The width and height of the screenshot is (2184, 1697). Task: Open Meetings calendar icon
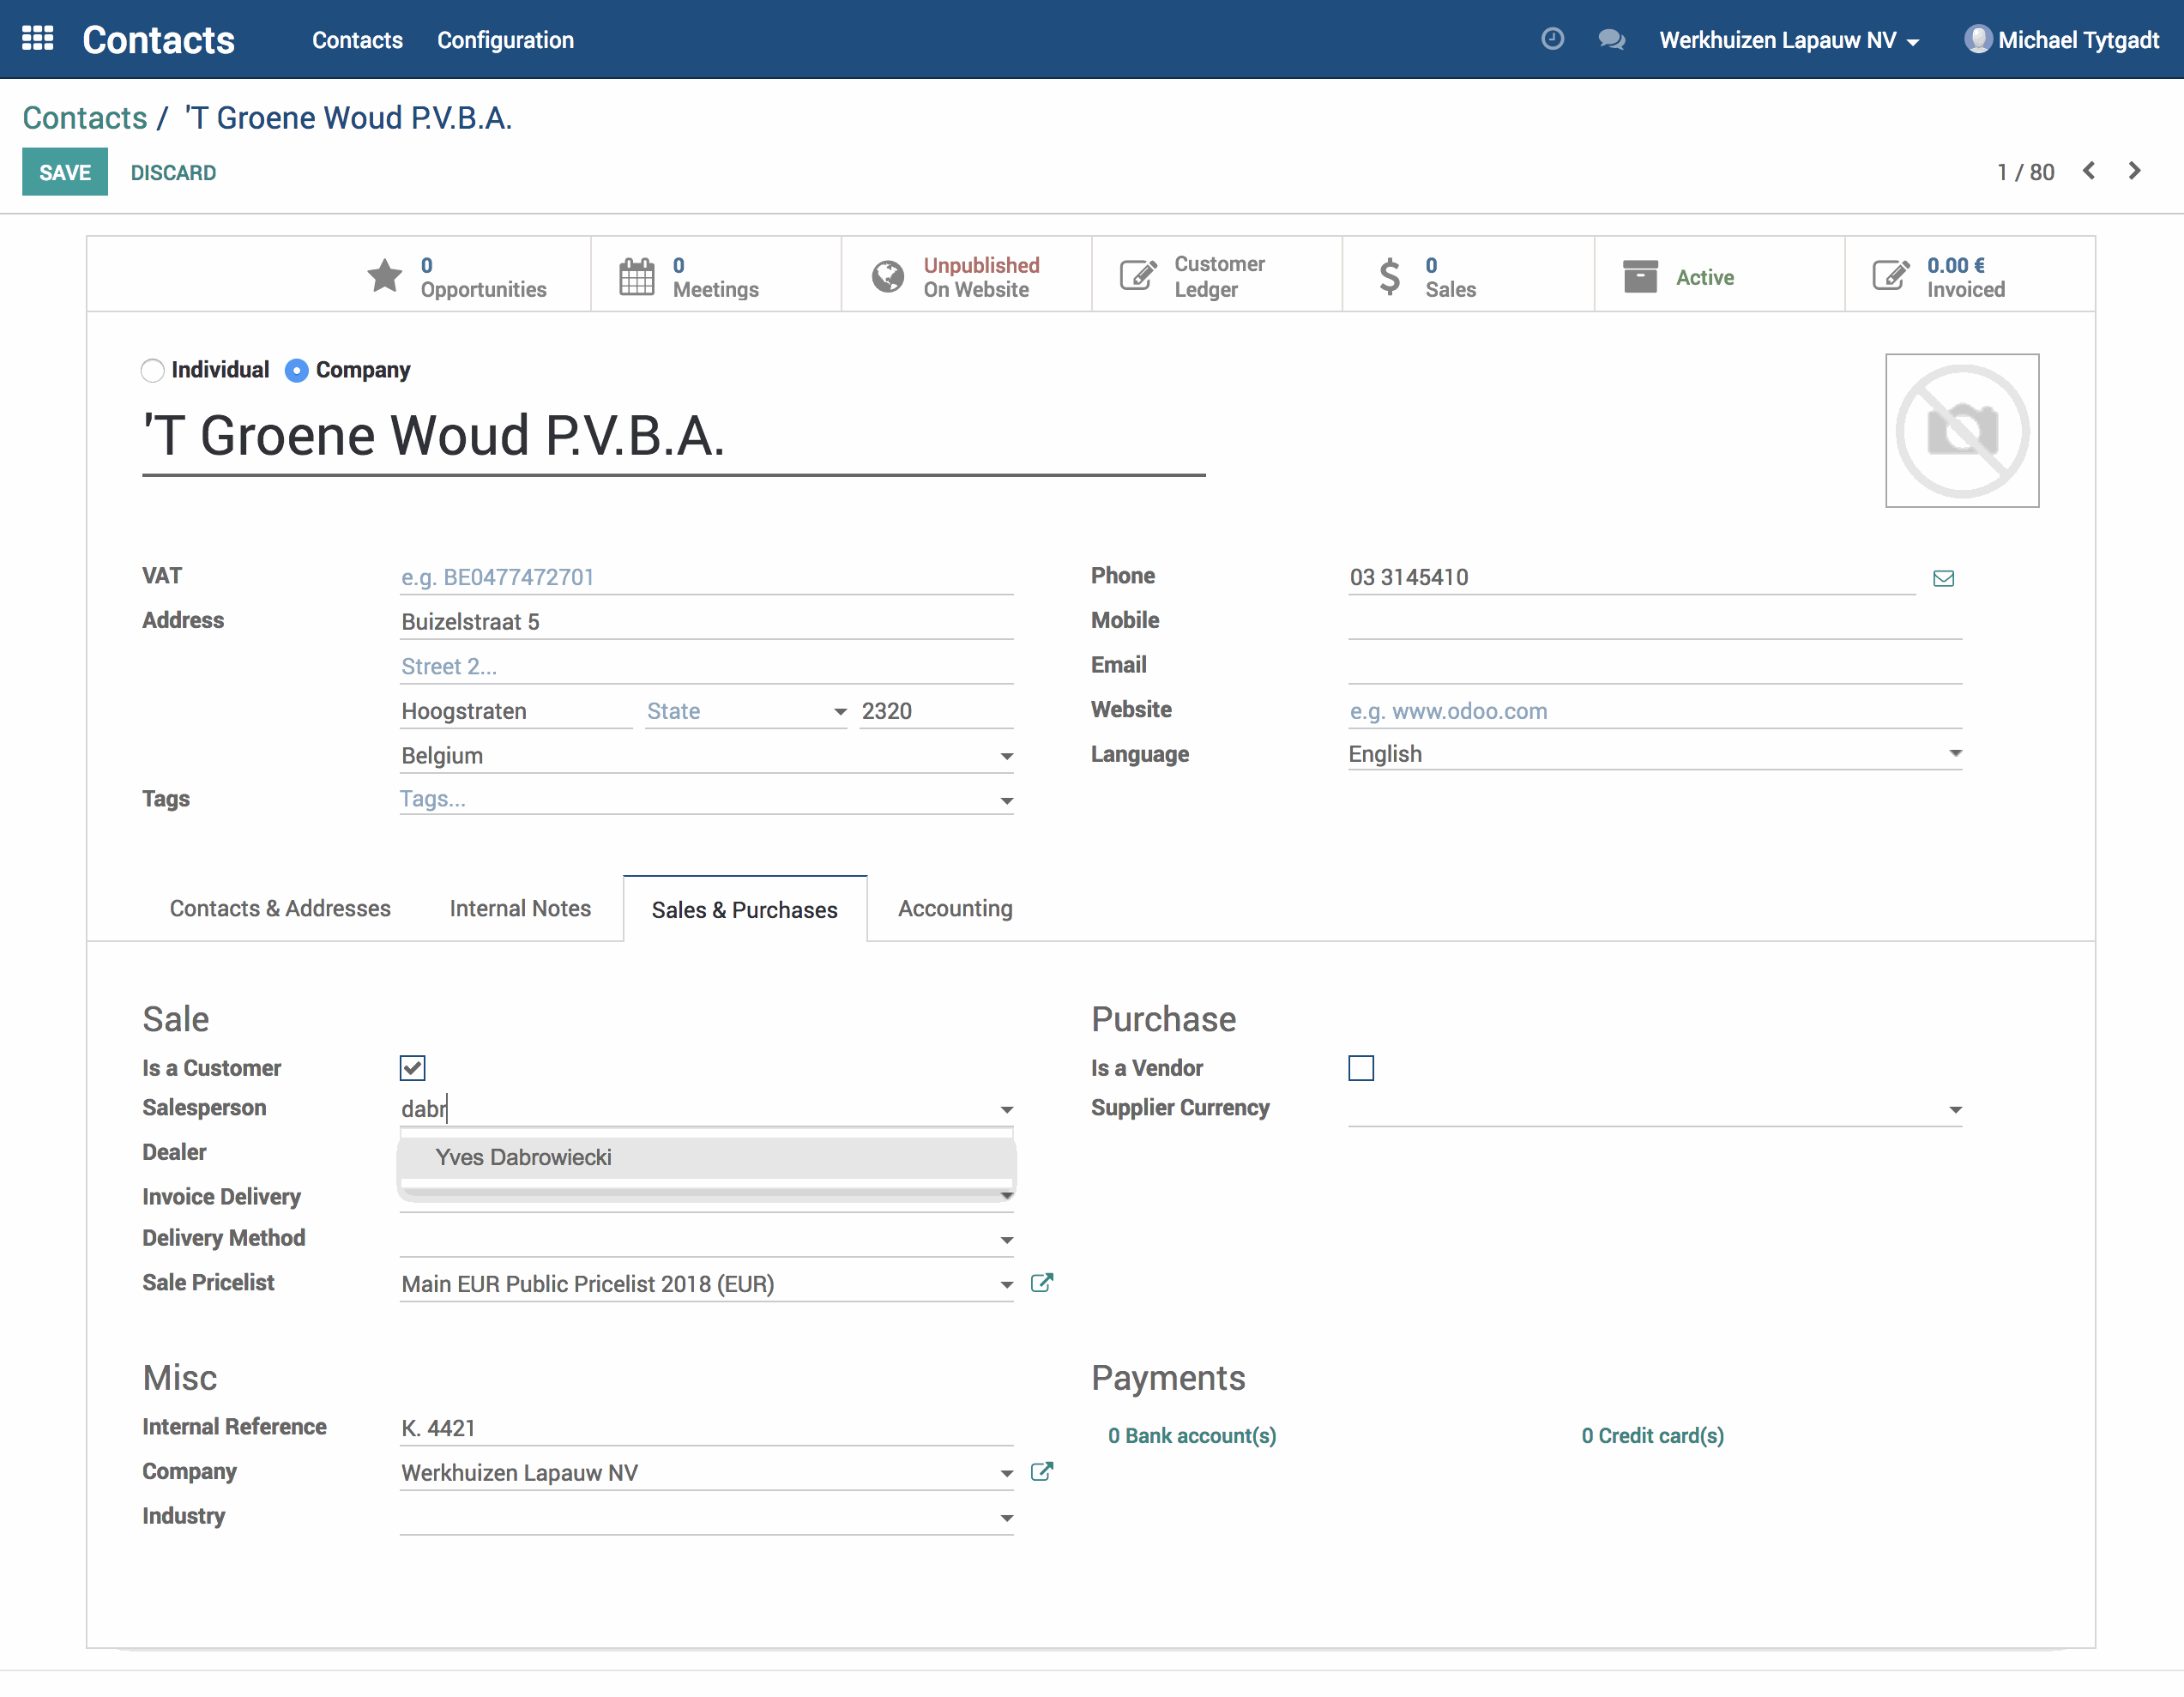pyautogui.click(x=636, y=276)
